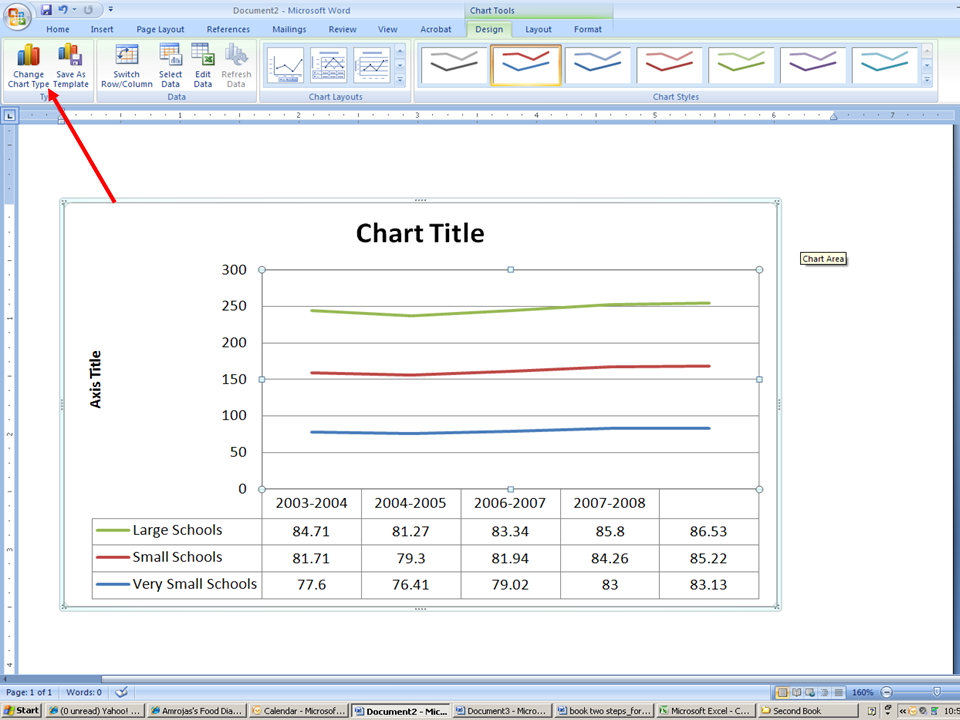This screenshot has width=960, height=720.
Task: Open the Undo history dropdown arrow
Action: (74, 10)
